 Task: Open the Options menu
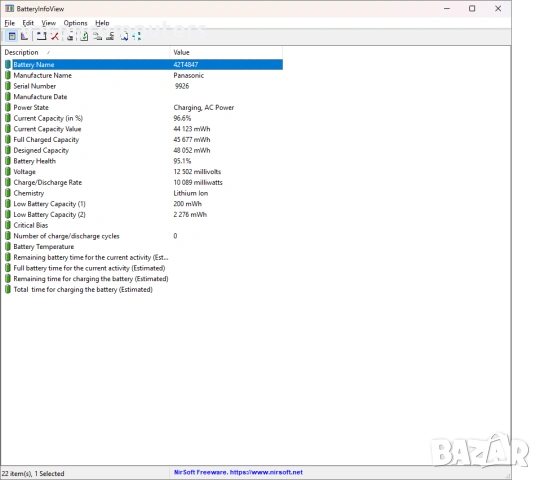click(x=75, y=23)
